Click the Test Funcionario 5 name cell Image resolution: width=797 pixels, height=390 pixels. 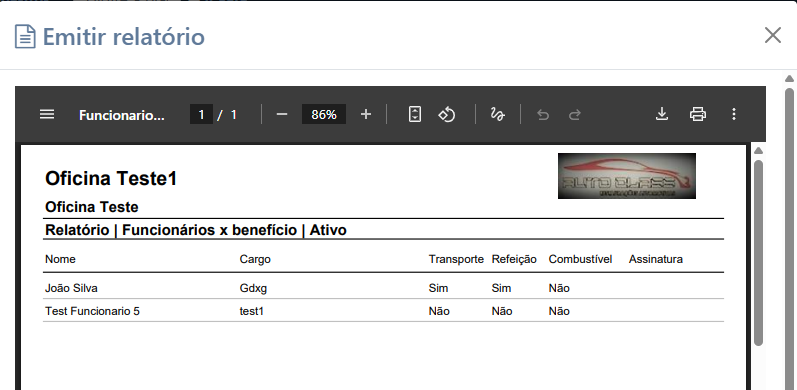[x=92, y=311]
